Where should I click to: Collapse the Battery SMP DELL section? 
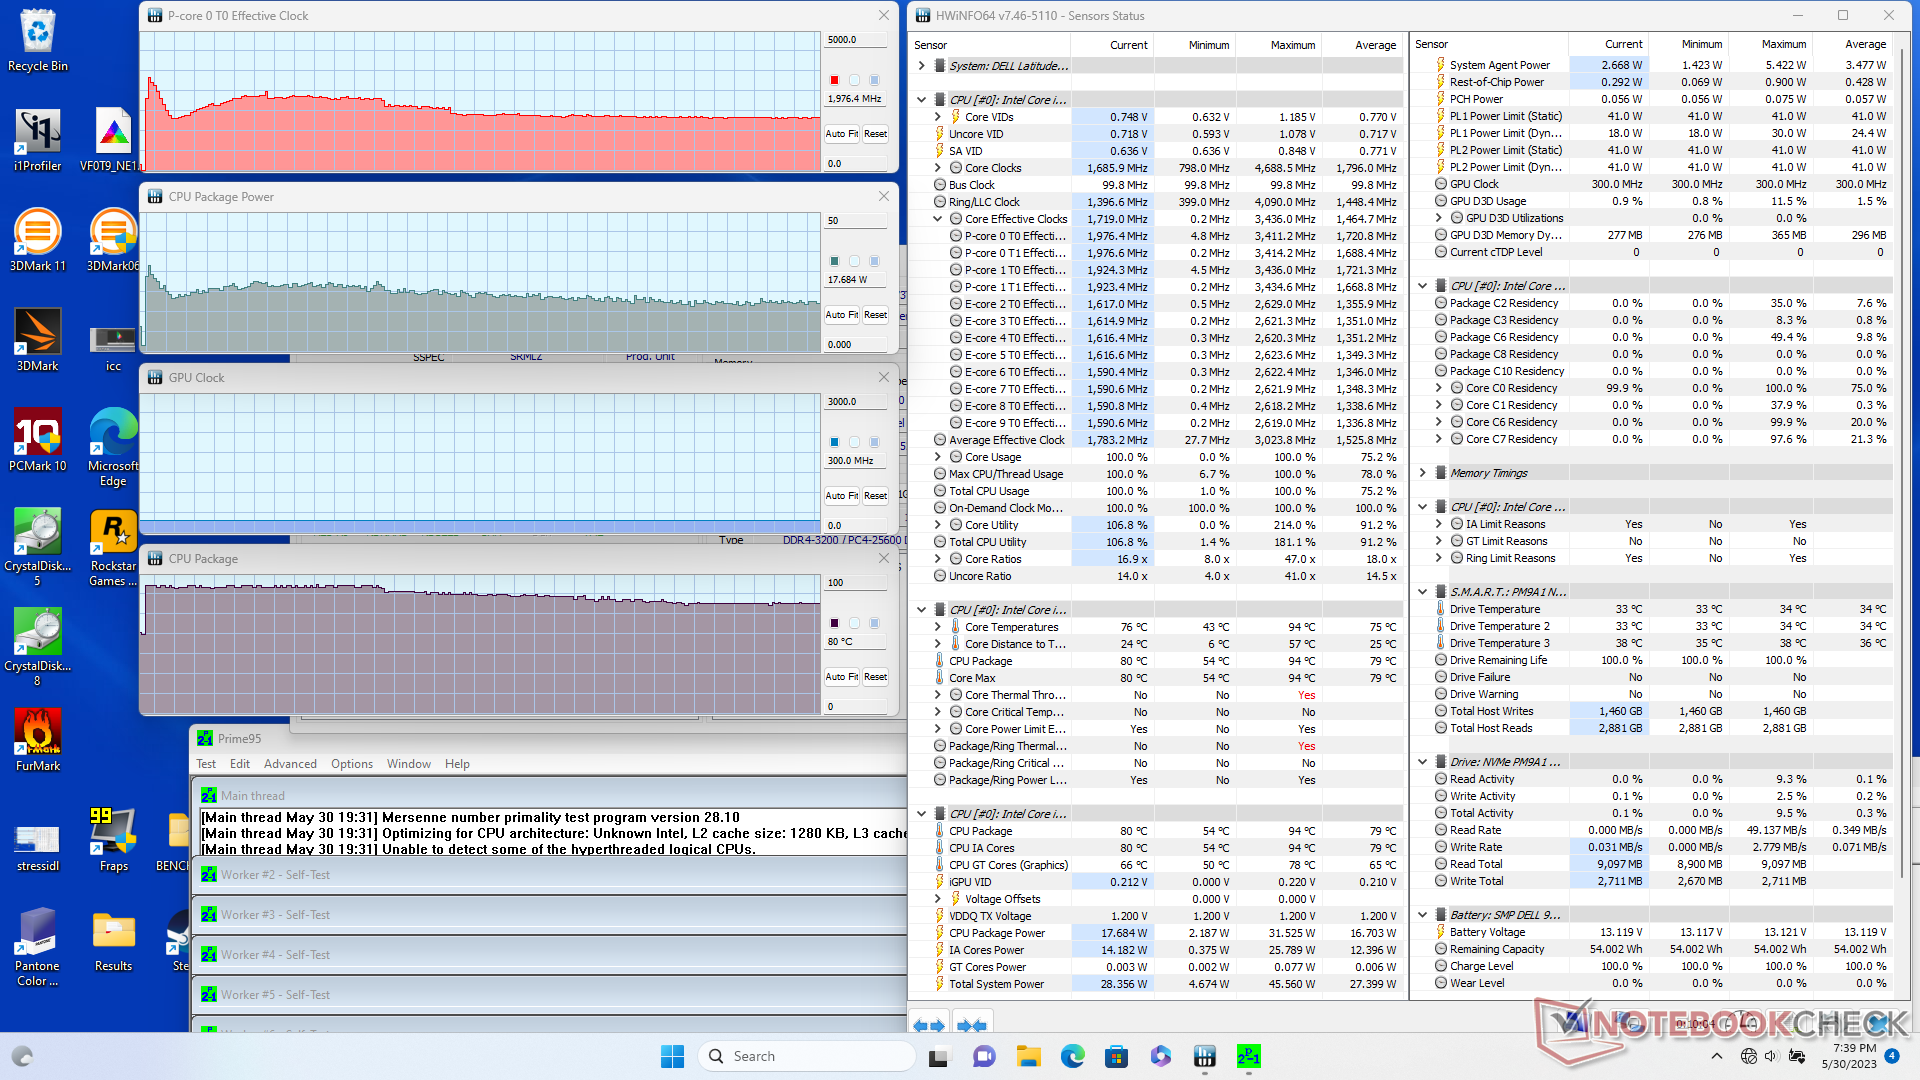pos(1422,915)
